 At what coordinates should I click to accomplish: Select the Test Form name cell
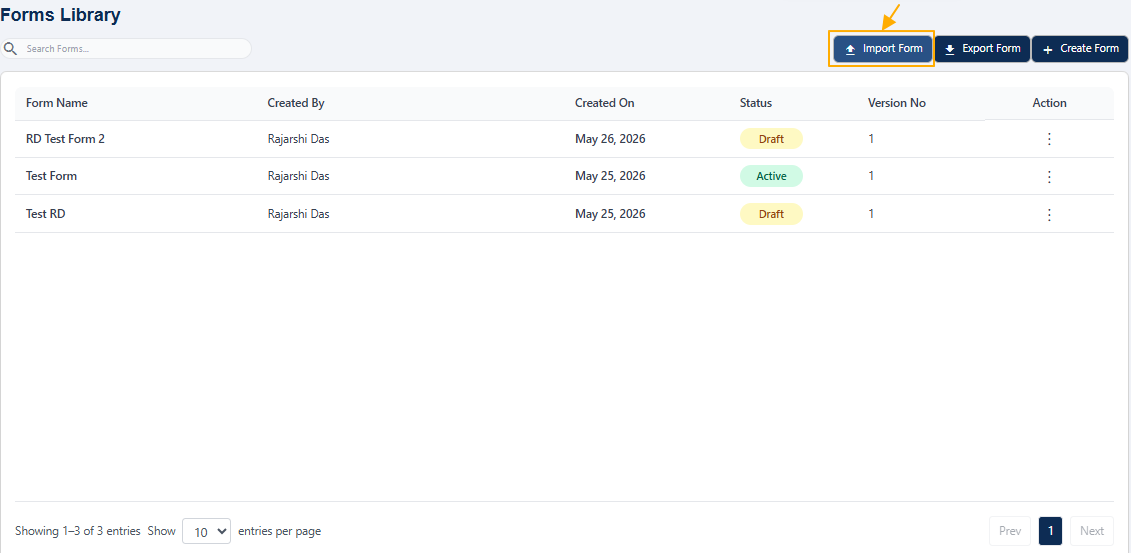pyautogui.click(x=51, y=176)
